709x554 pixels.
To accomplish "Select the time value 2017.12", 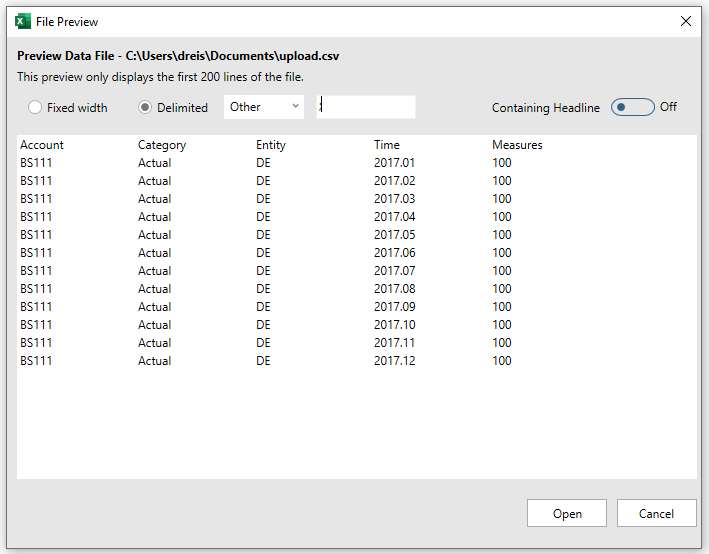I will [394, 361].
